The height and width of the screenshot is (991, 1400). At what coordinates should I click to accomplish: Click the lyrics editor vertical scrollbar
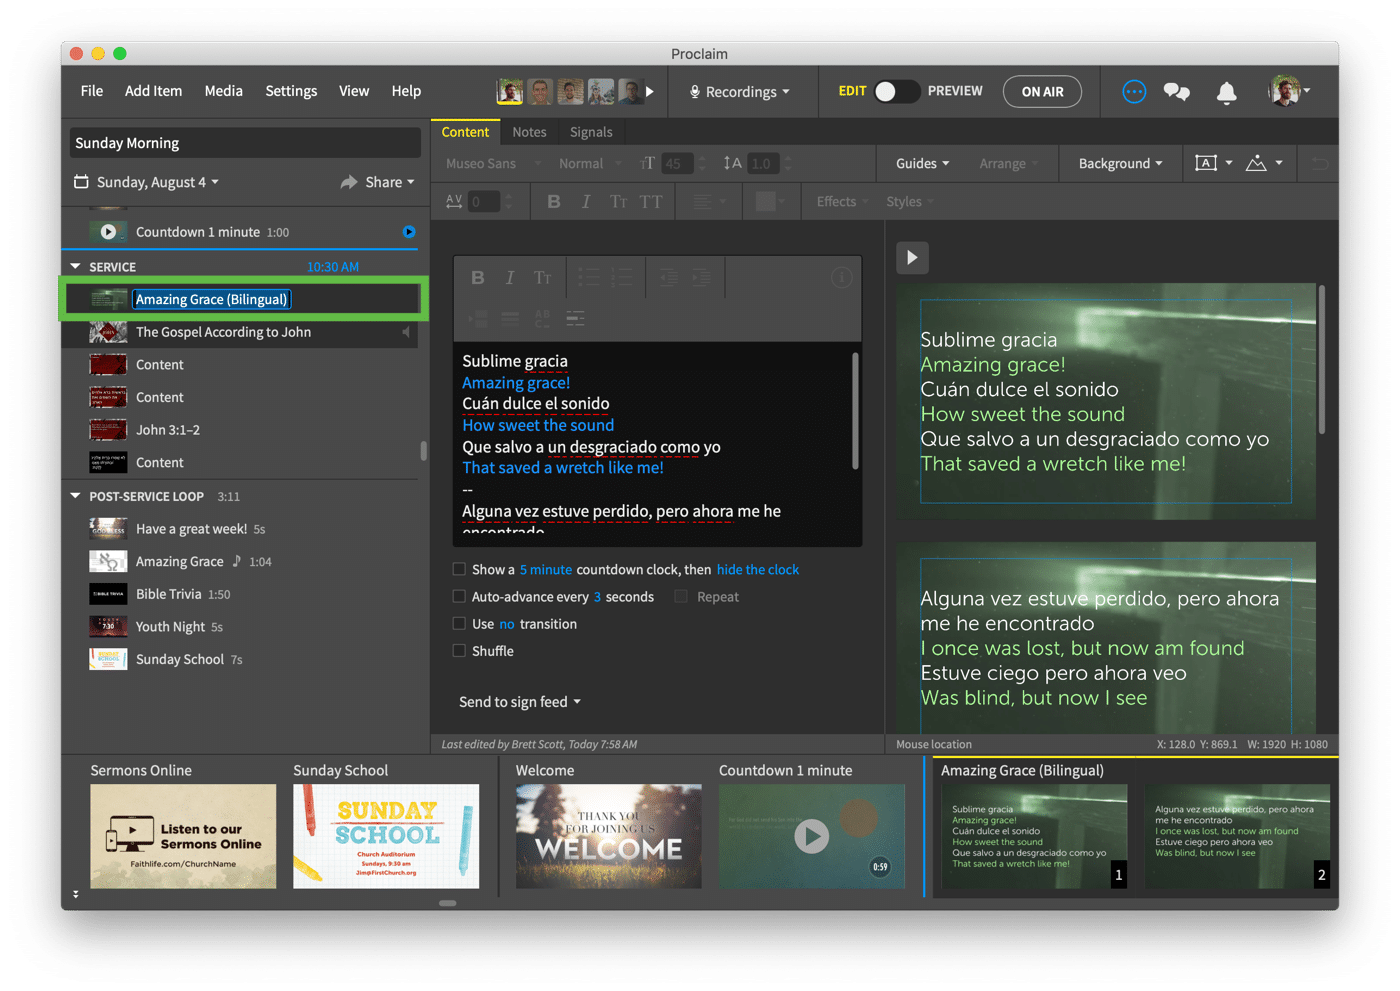pyautogui.click(x=856, y=410)
